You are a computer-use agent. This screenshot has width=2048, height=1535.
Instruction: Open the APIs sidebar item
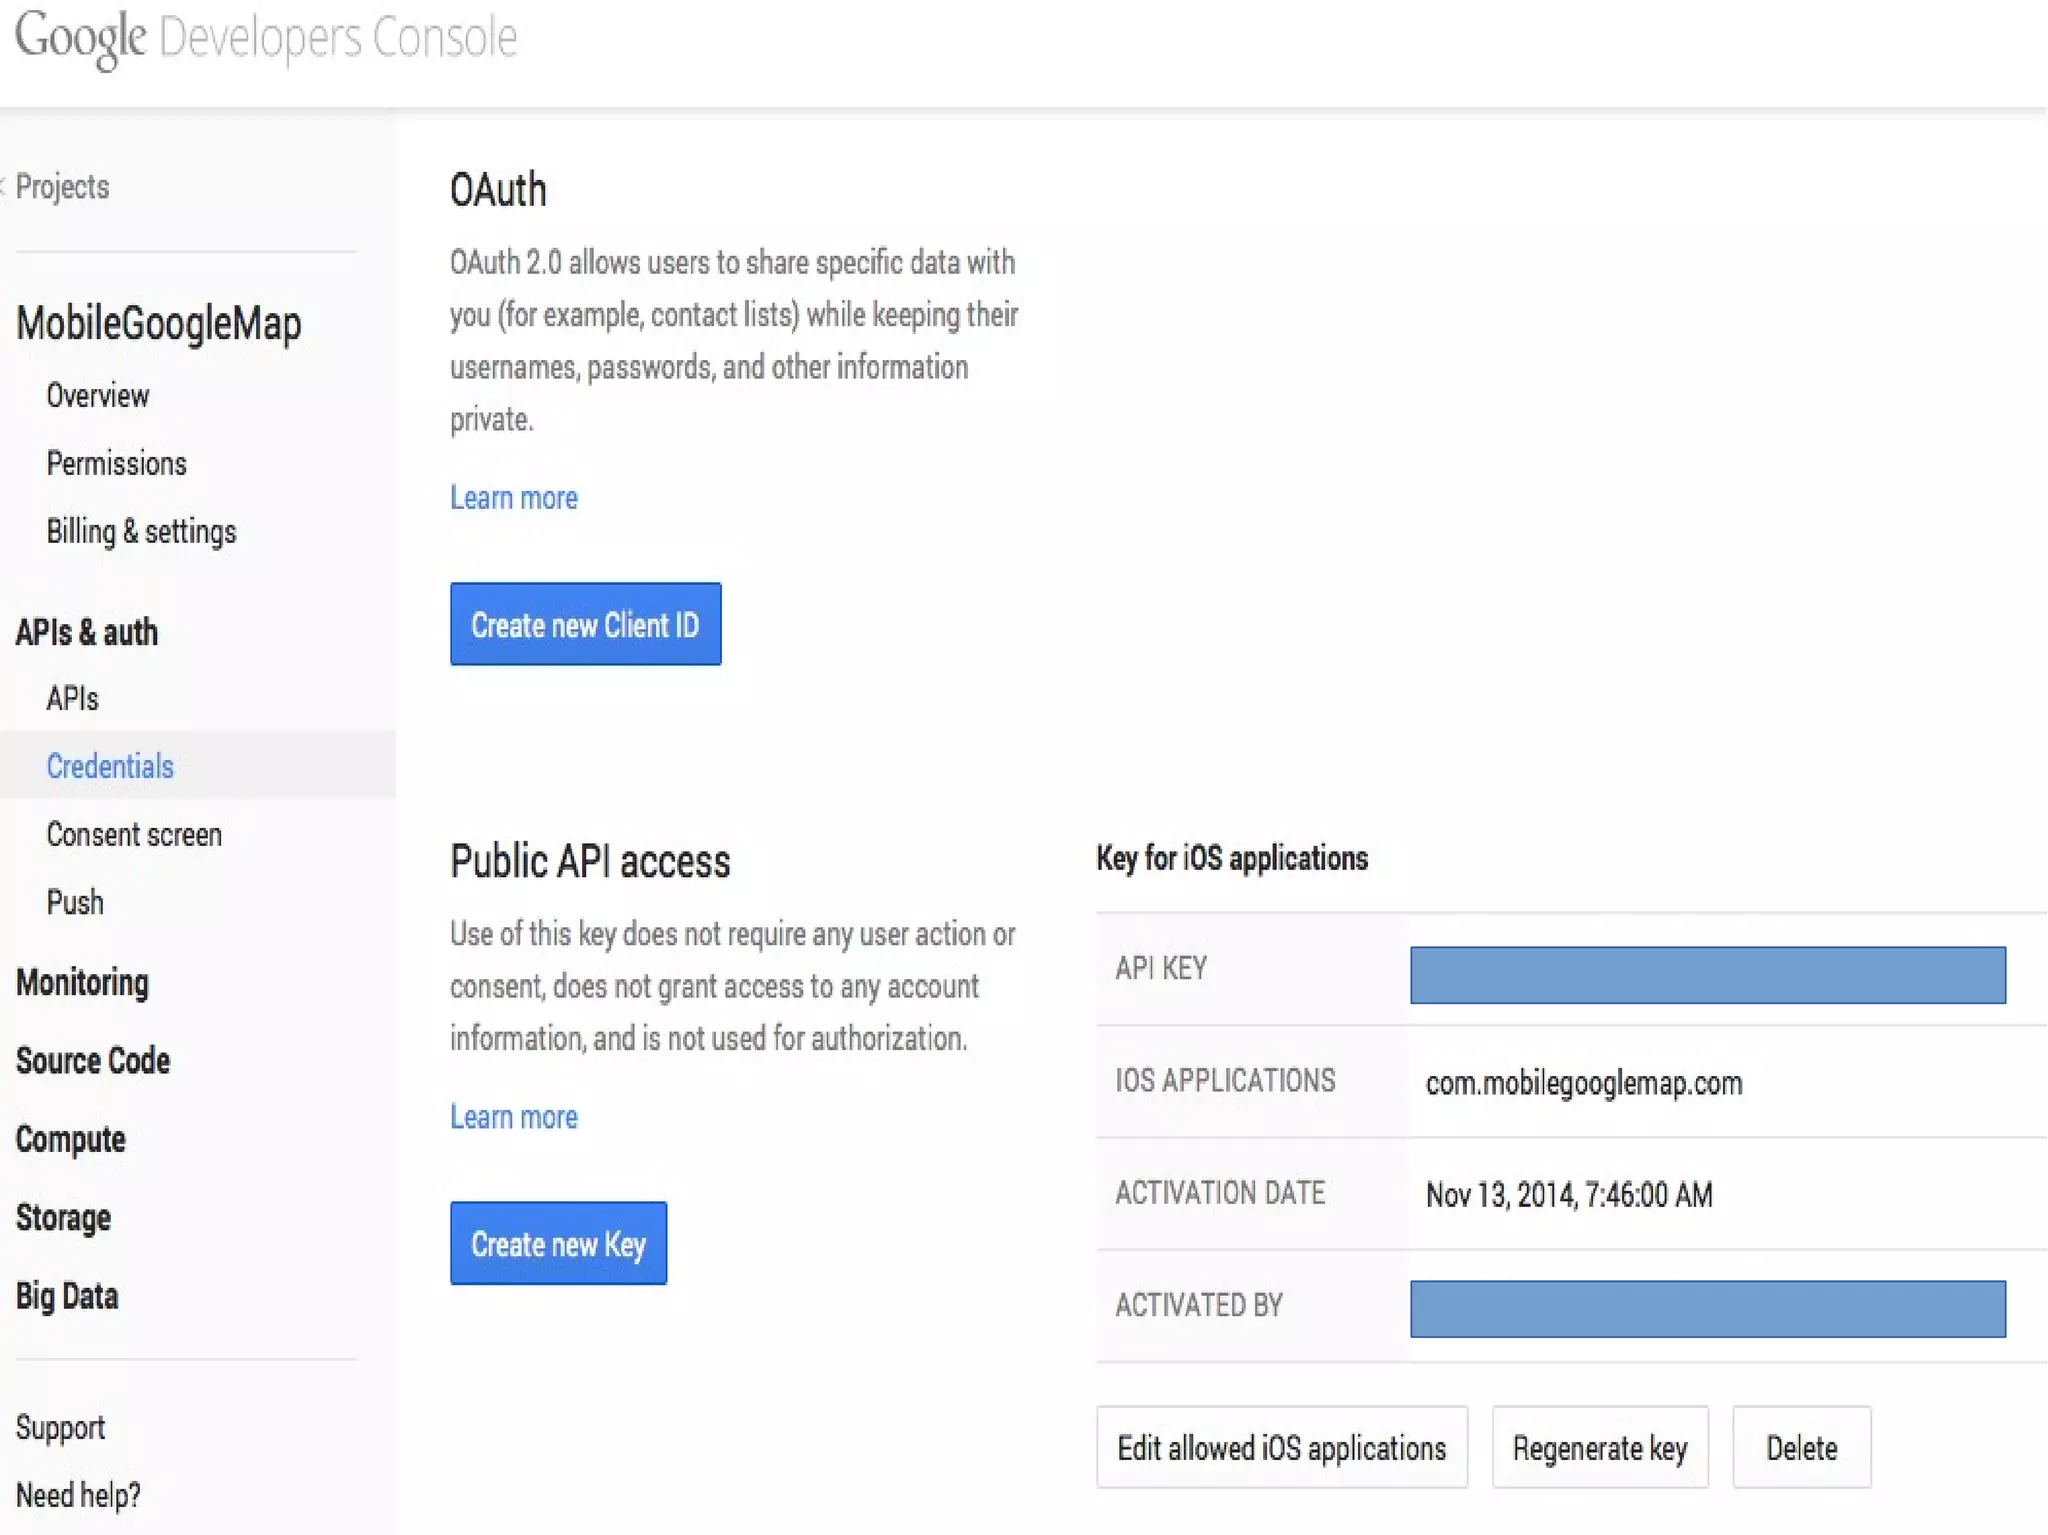coord(73,699)
